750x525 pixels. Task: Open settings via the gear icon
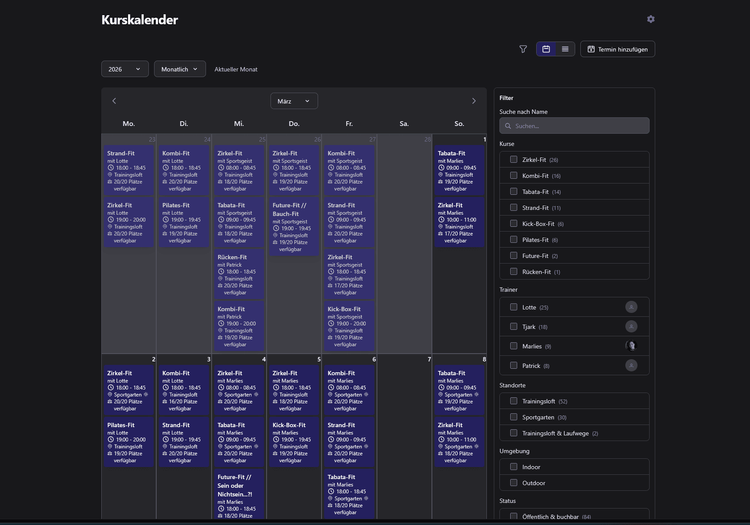(651, 19)
